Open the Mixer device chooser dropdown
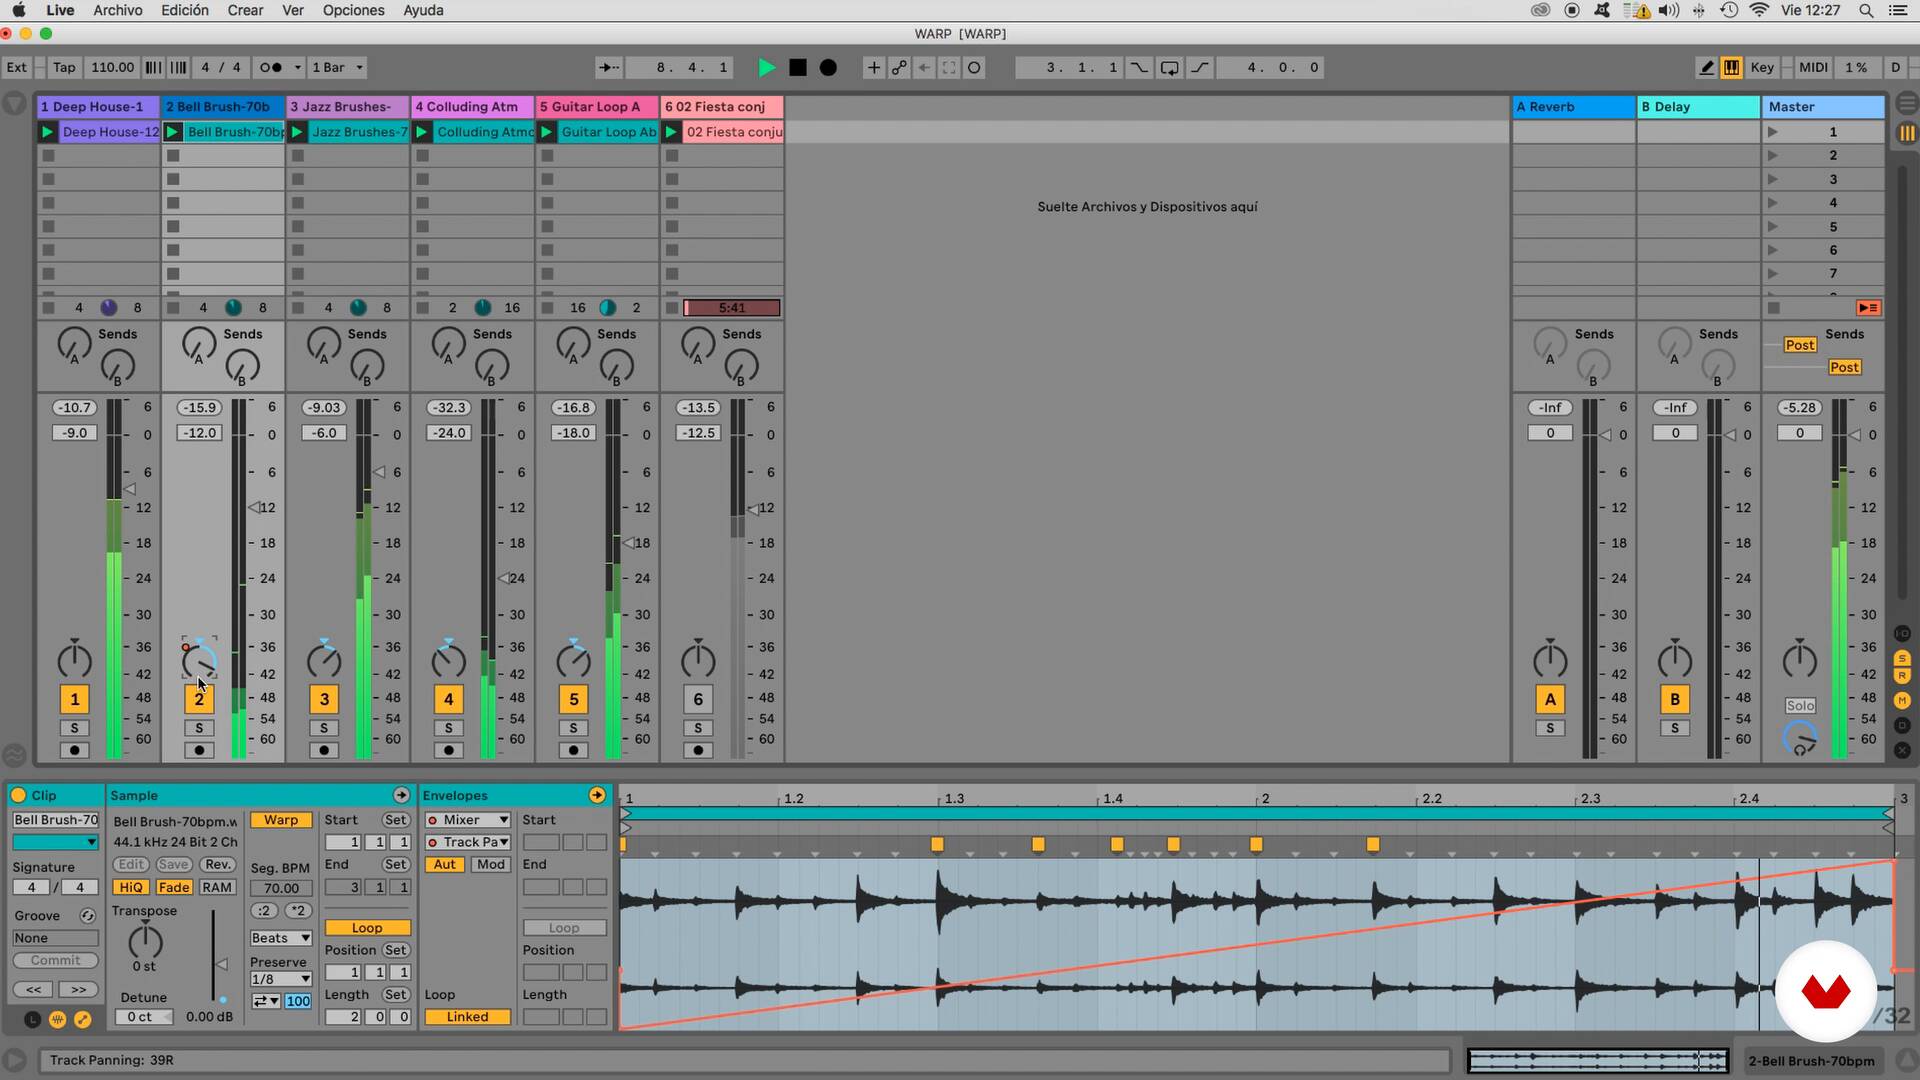Image resolution: width=1920 pixels, height=1080 pixels. coord(468,820)
